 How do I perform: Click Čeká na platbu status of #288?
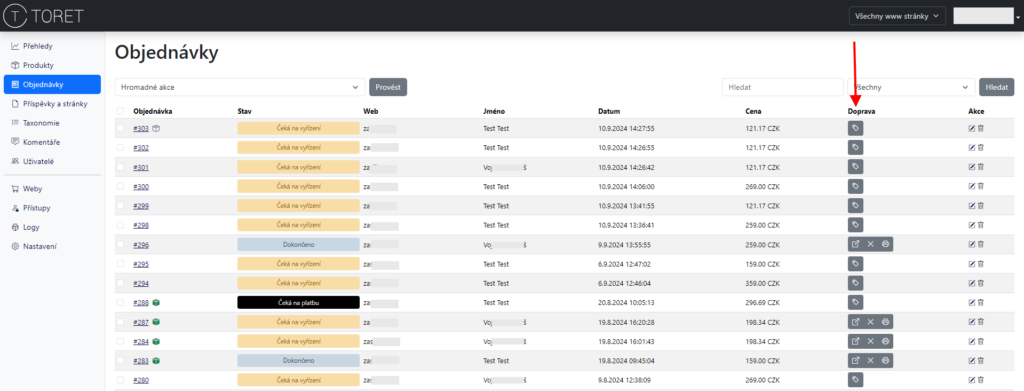298,303
